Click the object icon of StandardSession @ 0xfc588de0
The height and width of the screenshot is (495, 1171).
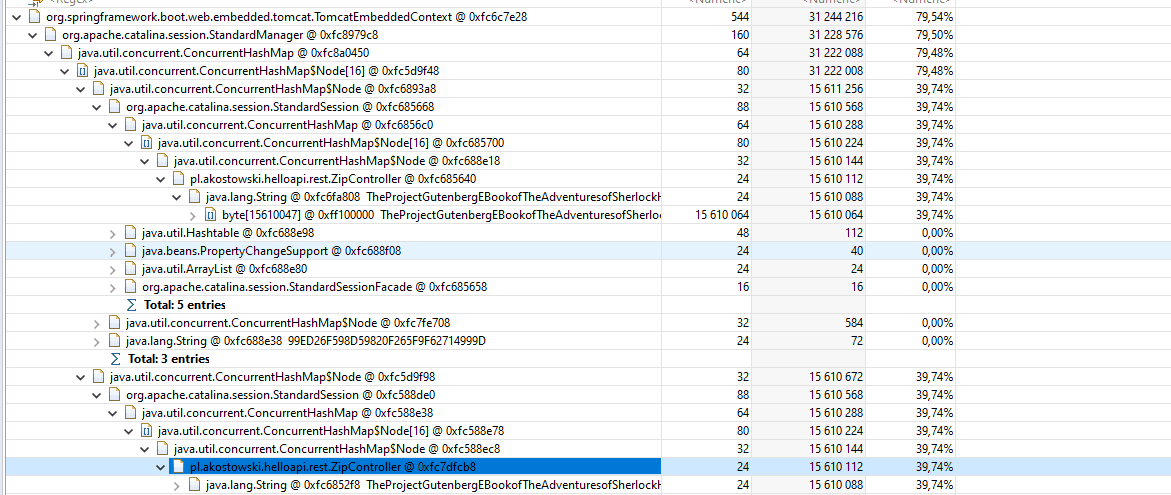[x=114, y=395]
